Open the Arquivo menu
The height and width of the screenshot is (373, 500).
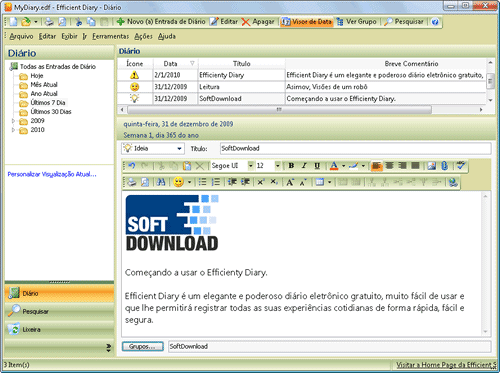(21, 36)
